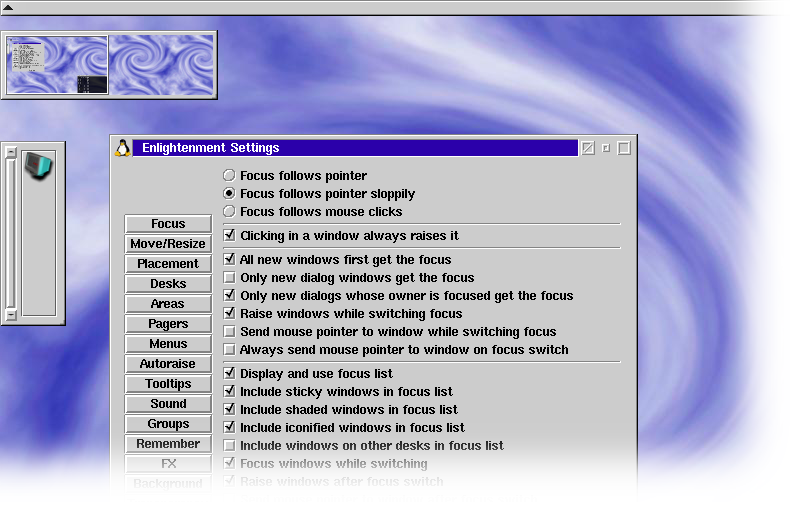
Task: Select Focus follows pointer sloppily radio
Action: click(229, 193)
